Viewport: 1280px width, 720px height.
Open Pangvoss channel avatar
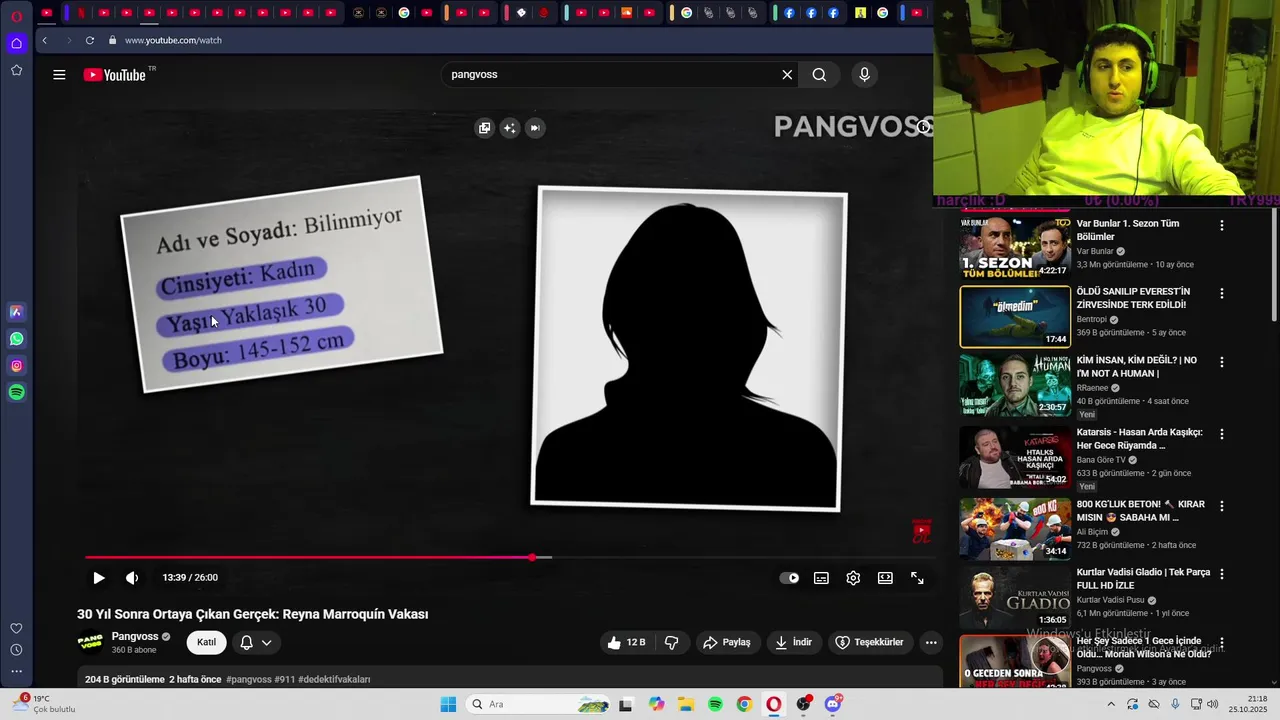pyautogui.click(x=90, y=642)
